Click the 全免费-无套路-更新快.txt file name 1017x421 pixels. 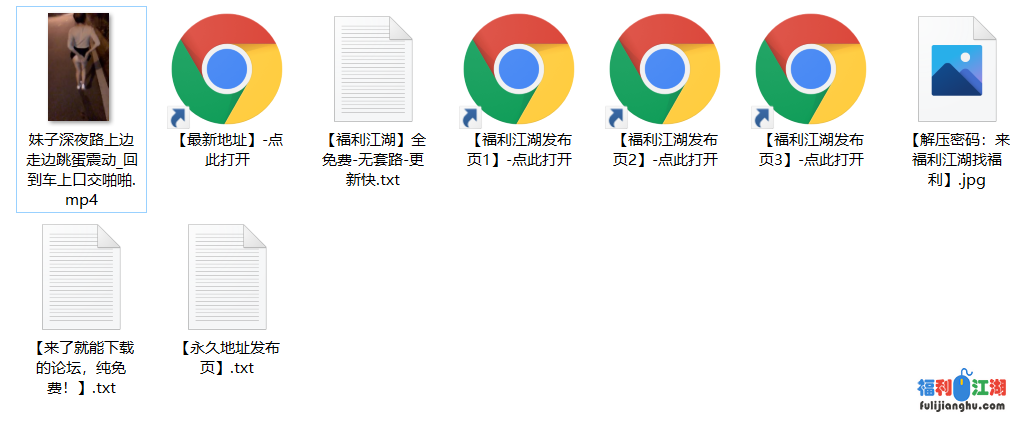click(x=373, y=160)
